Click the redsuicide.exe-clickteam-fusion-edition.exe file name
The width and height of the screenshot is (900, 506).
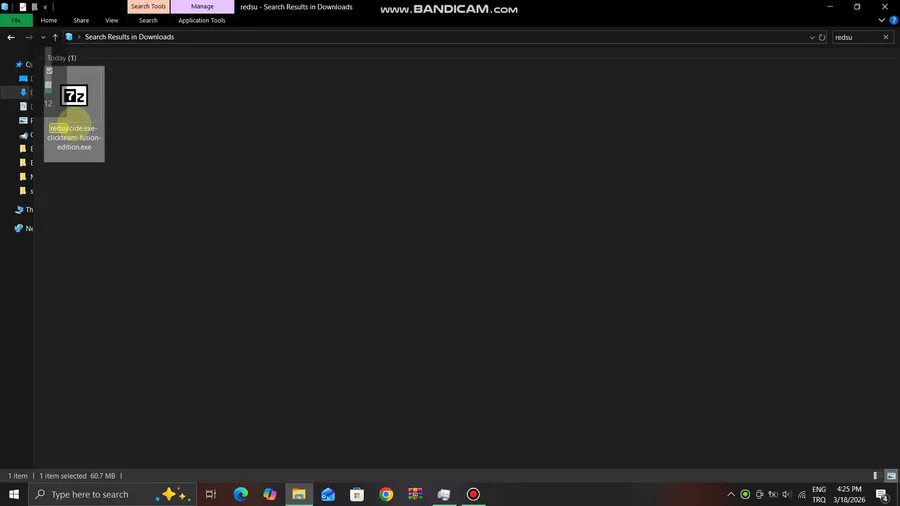tap(74, 138)
